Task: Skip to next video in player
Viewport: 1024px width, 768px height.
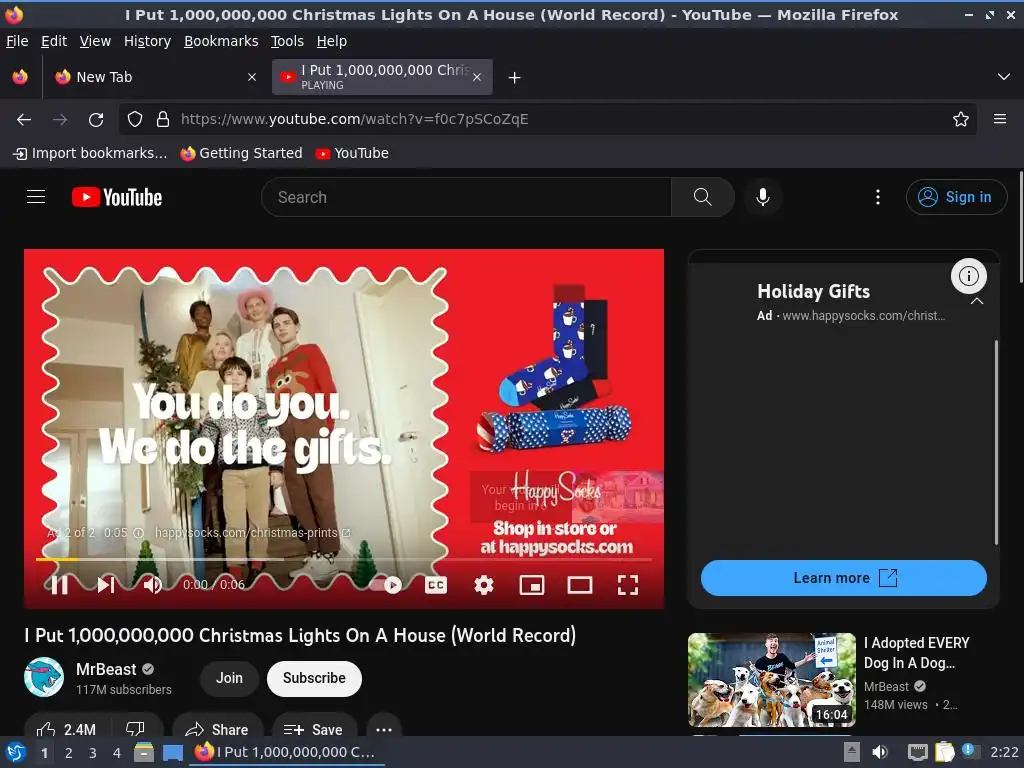Action: [x=106, y=584]
